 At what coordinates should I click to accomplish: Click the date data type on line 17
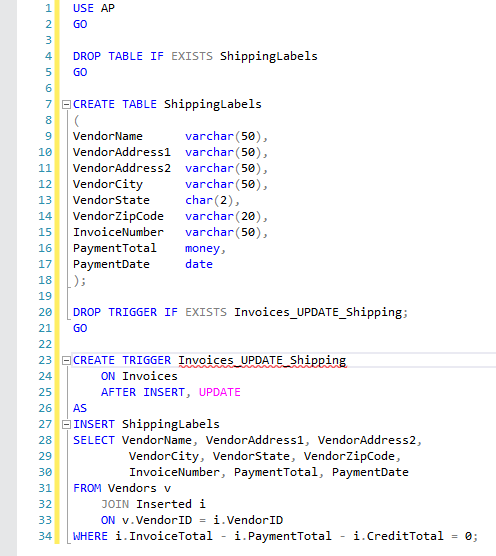[199, 264]
